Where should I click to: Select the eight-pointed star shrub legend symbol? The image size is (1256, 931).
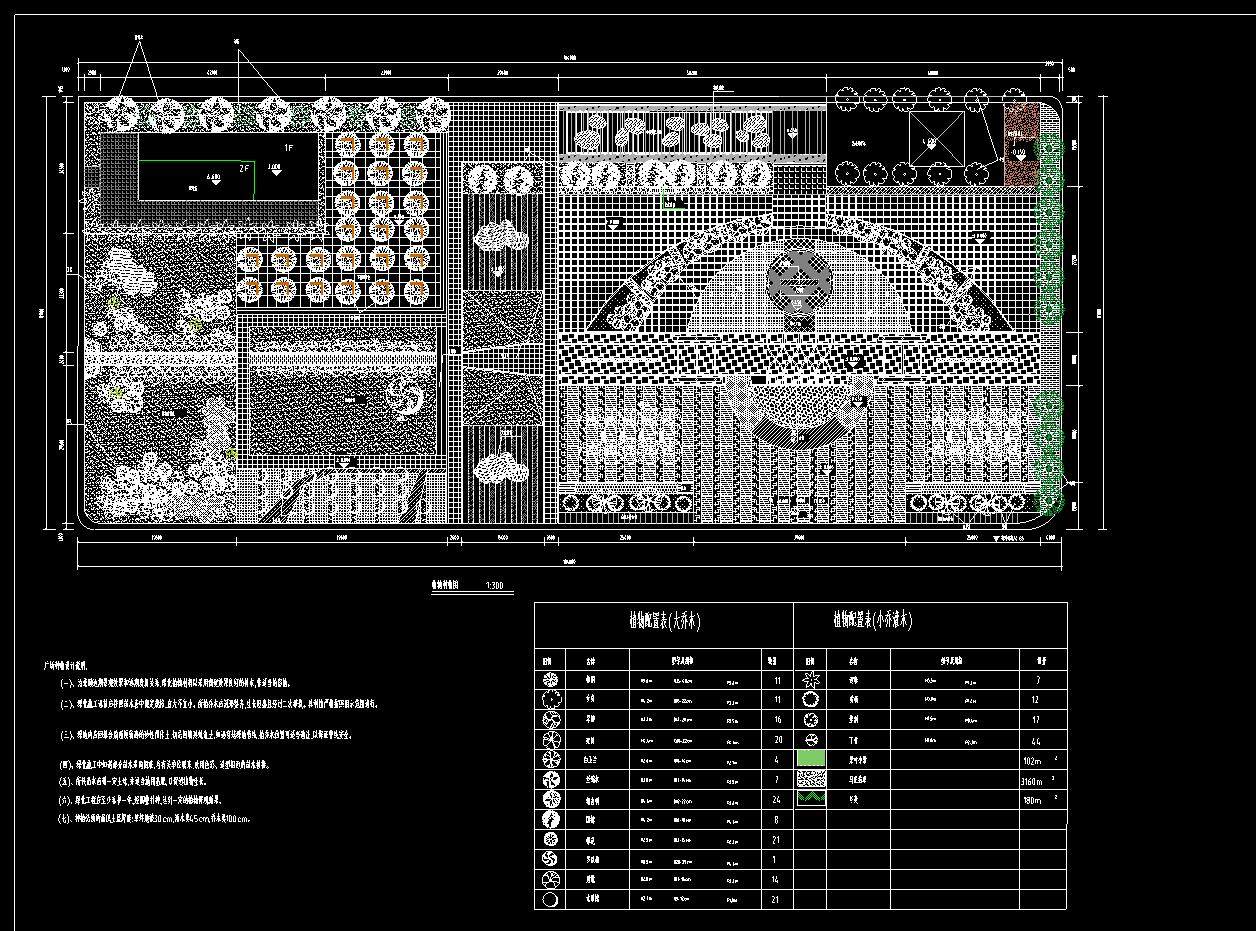(810, 680)
